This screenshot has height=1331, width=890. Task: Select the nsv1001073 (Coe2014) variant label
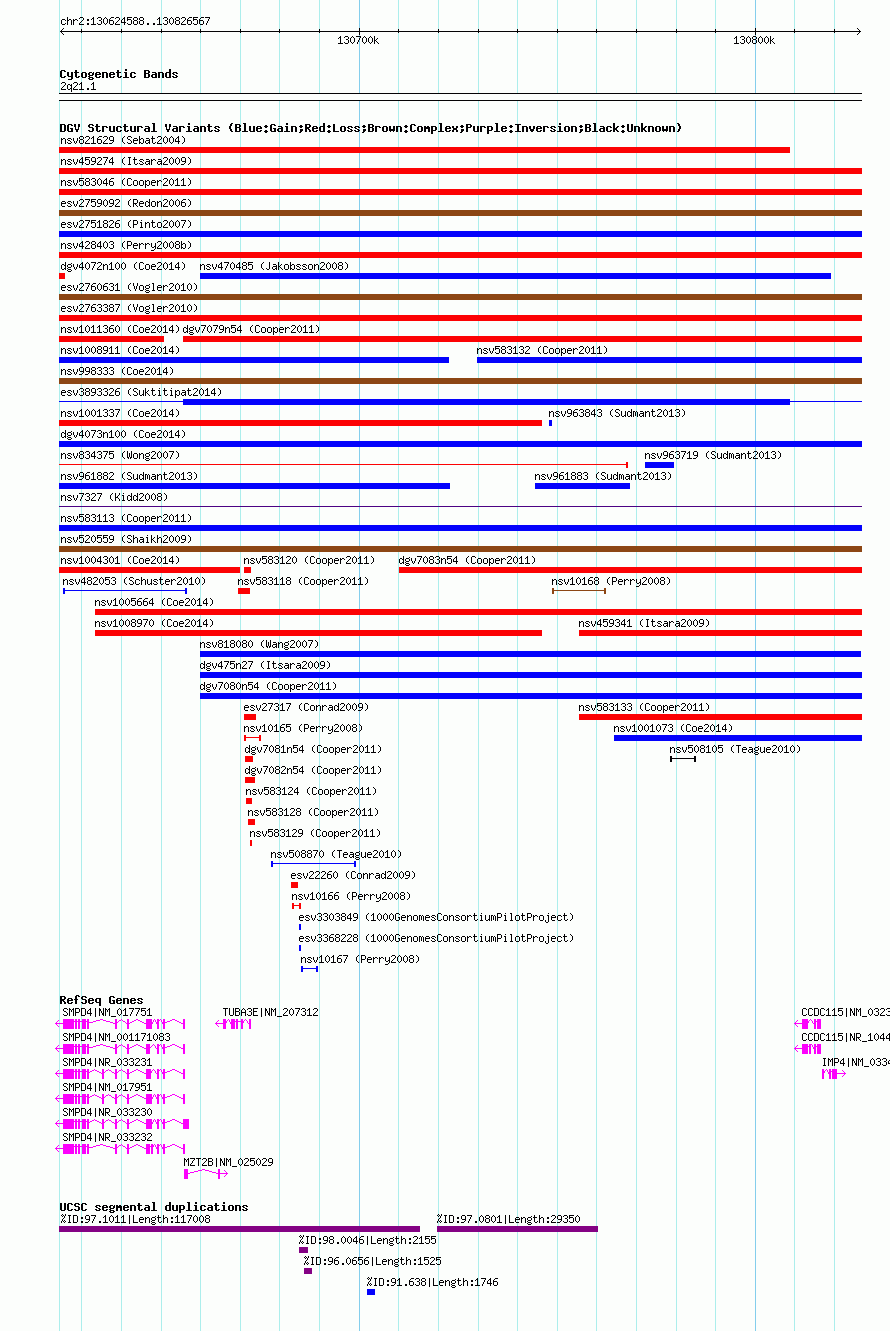pos(673,728)
